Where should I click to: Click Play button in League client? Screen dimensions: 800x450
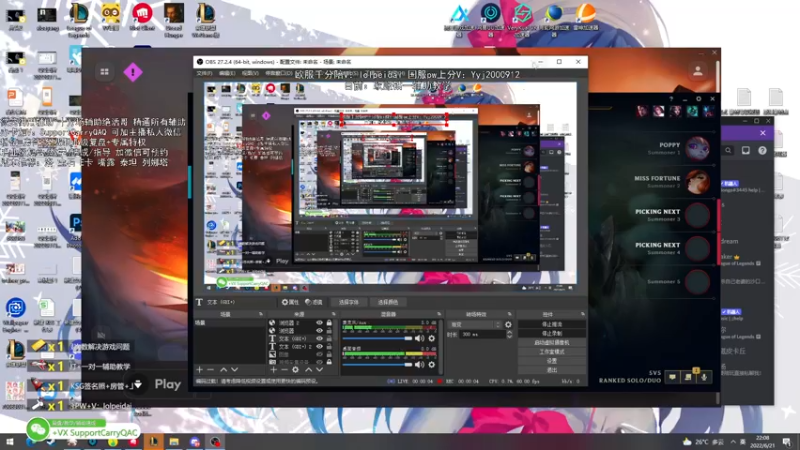pyautogui.click(x=168, y=385)
